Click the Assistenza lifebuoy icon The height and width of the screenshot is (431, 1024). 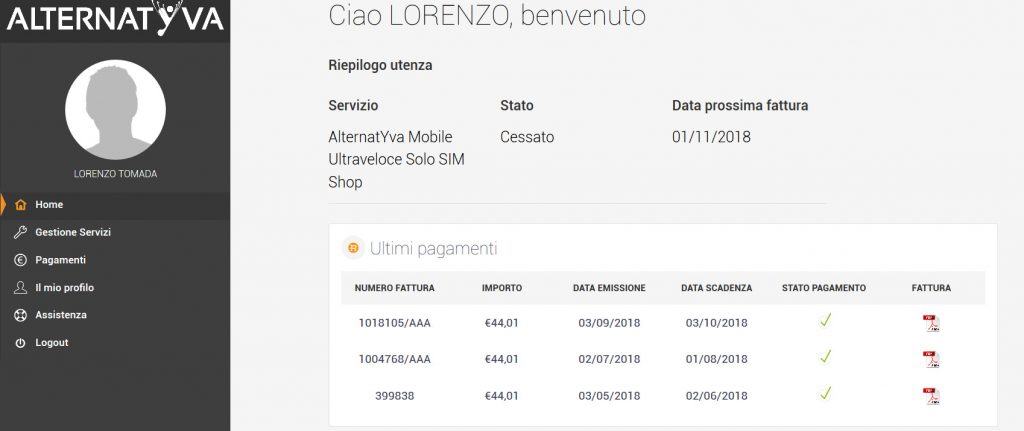20,315
